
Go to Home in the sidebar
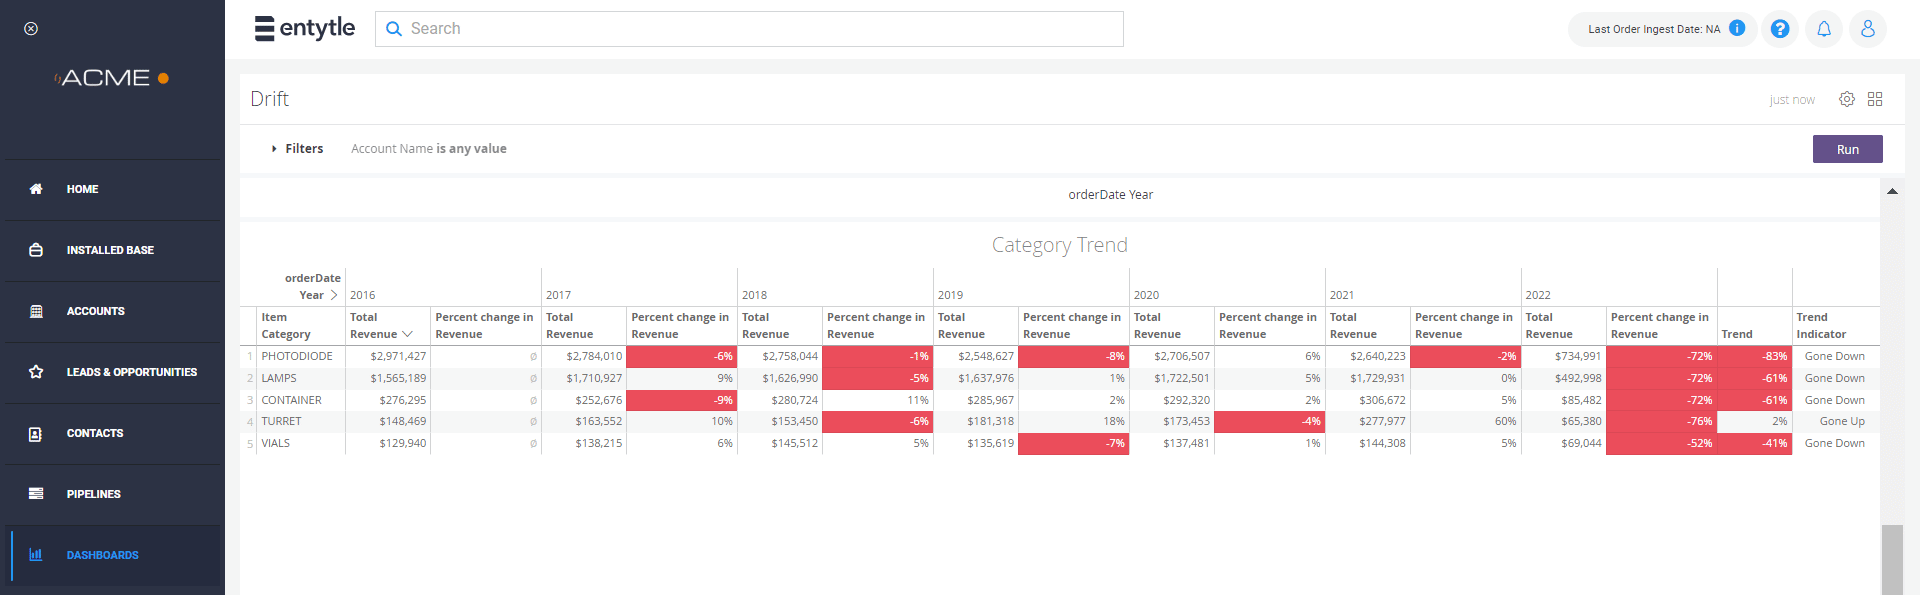[x=82, y=189]
